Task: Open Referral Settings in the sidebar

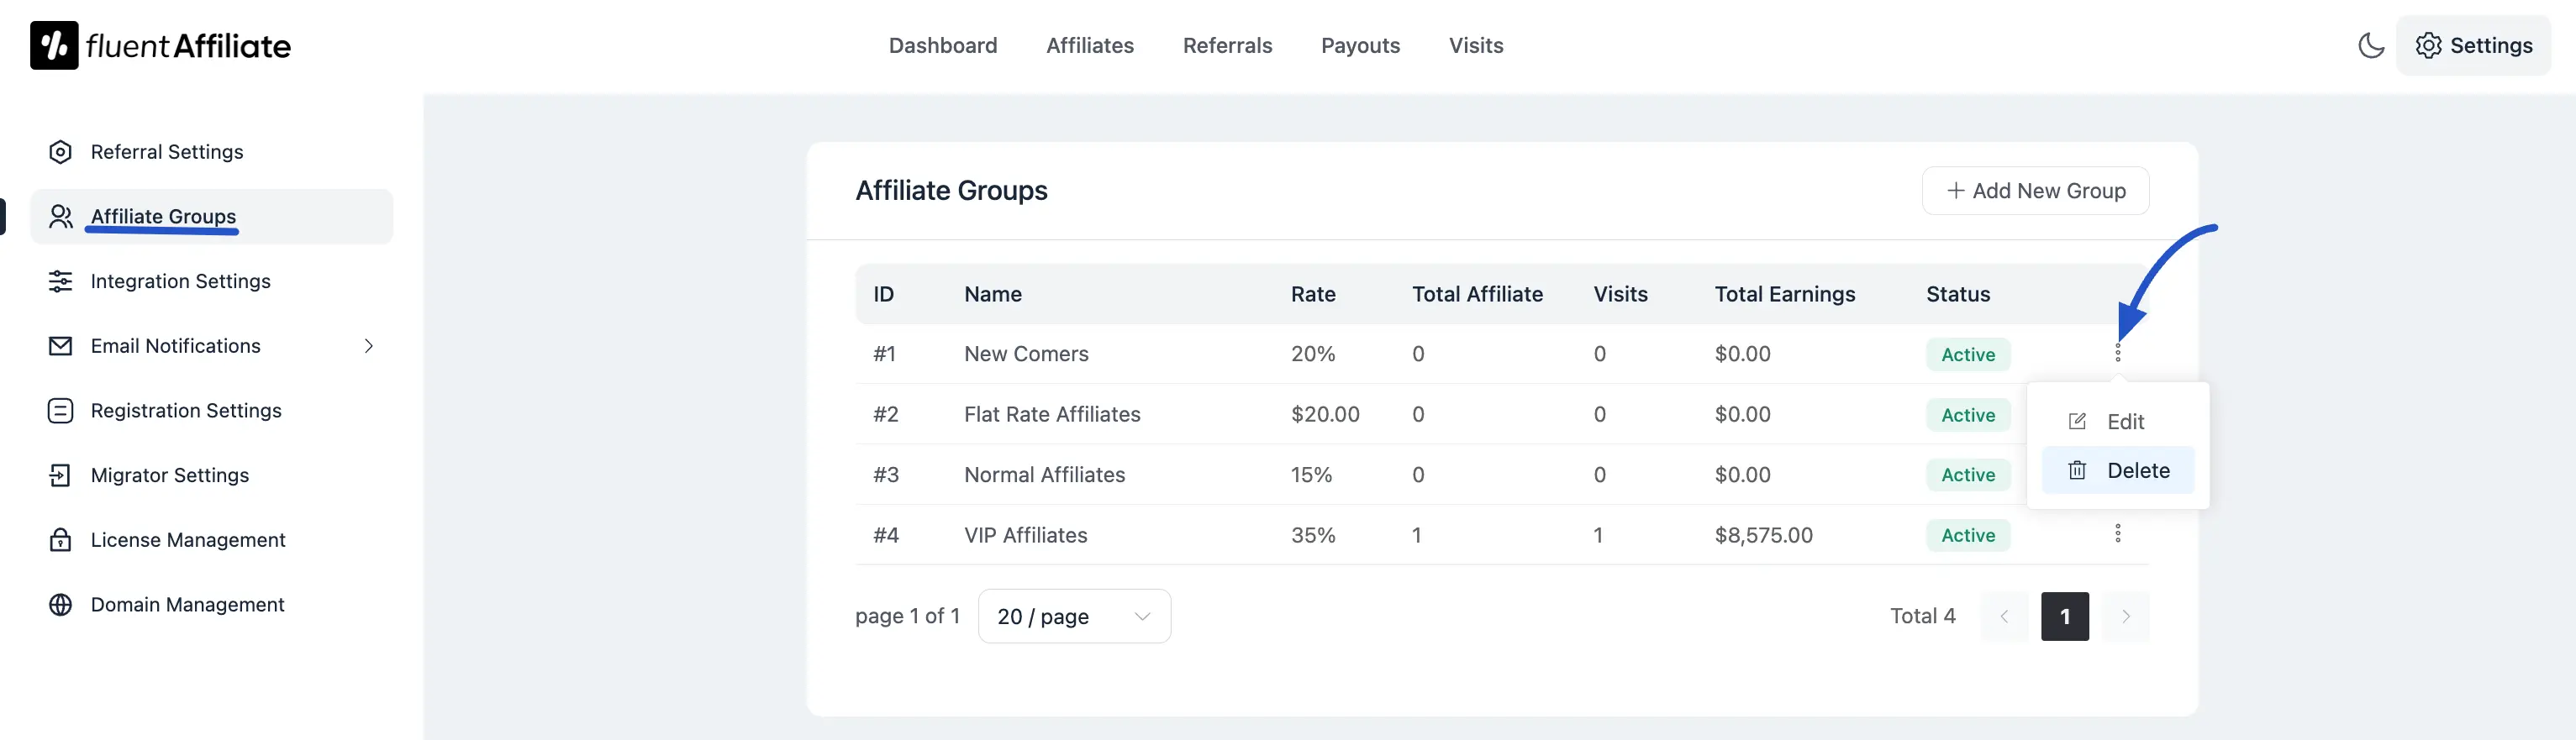Action: [x=166, y=152]
